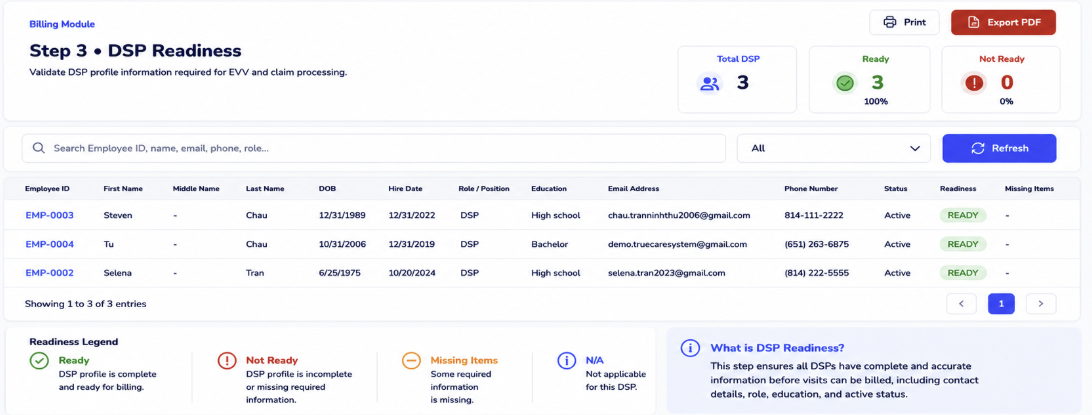Click the Billing Module breadcrumb link
1092x415 pixels.
(62, 24)
